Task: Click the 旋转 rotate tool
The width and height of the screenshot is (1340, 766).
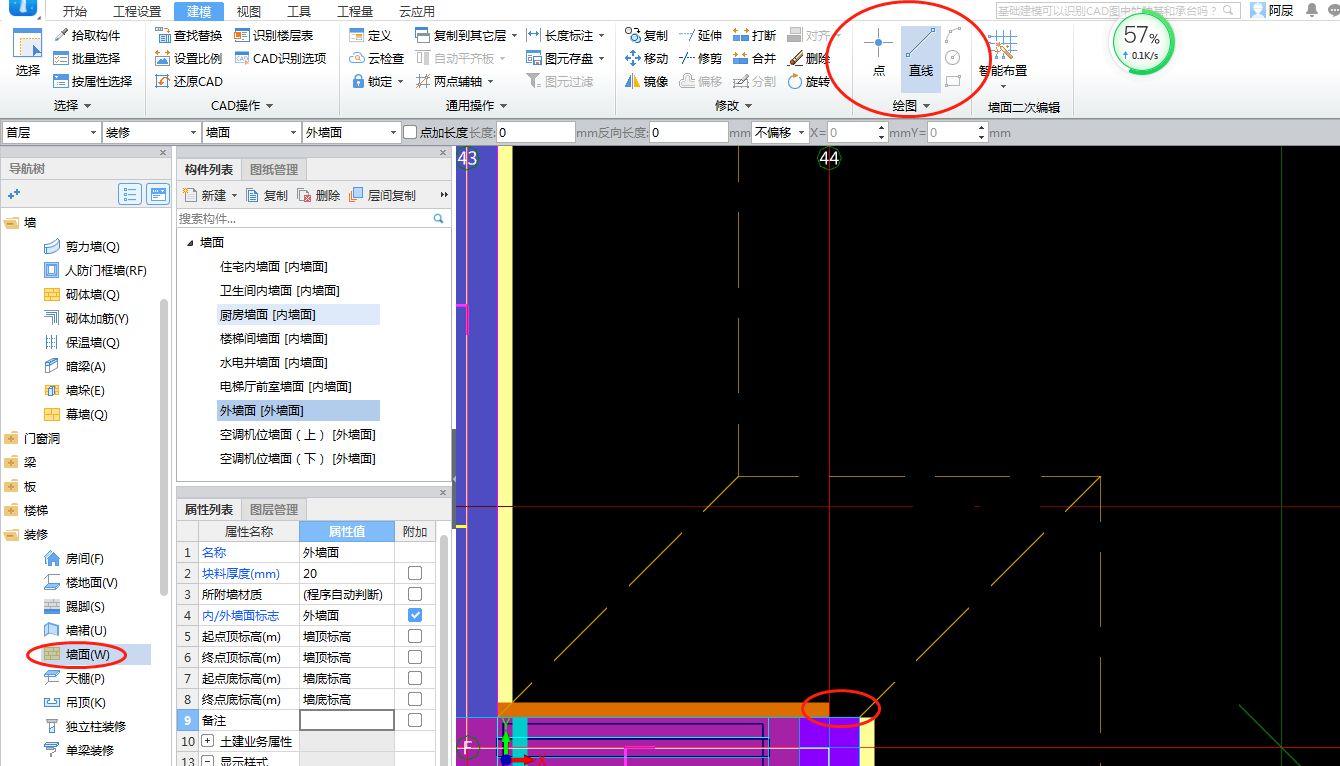Action: [x=809, y=81]
